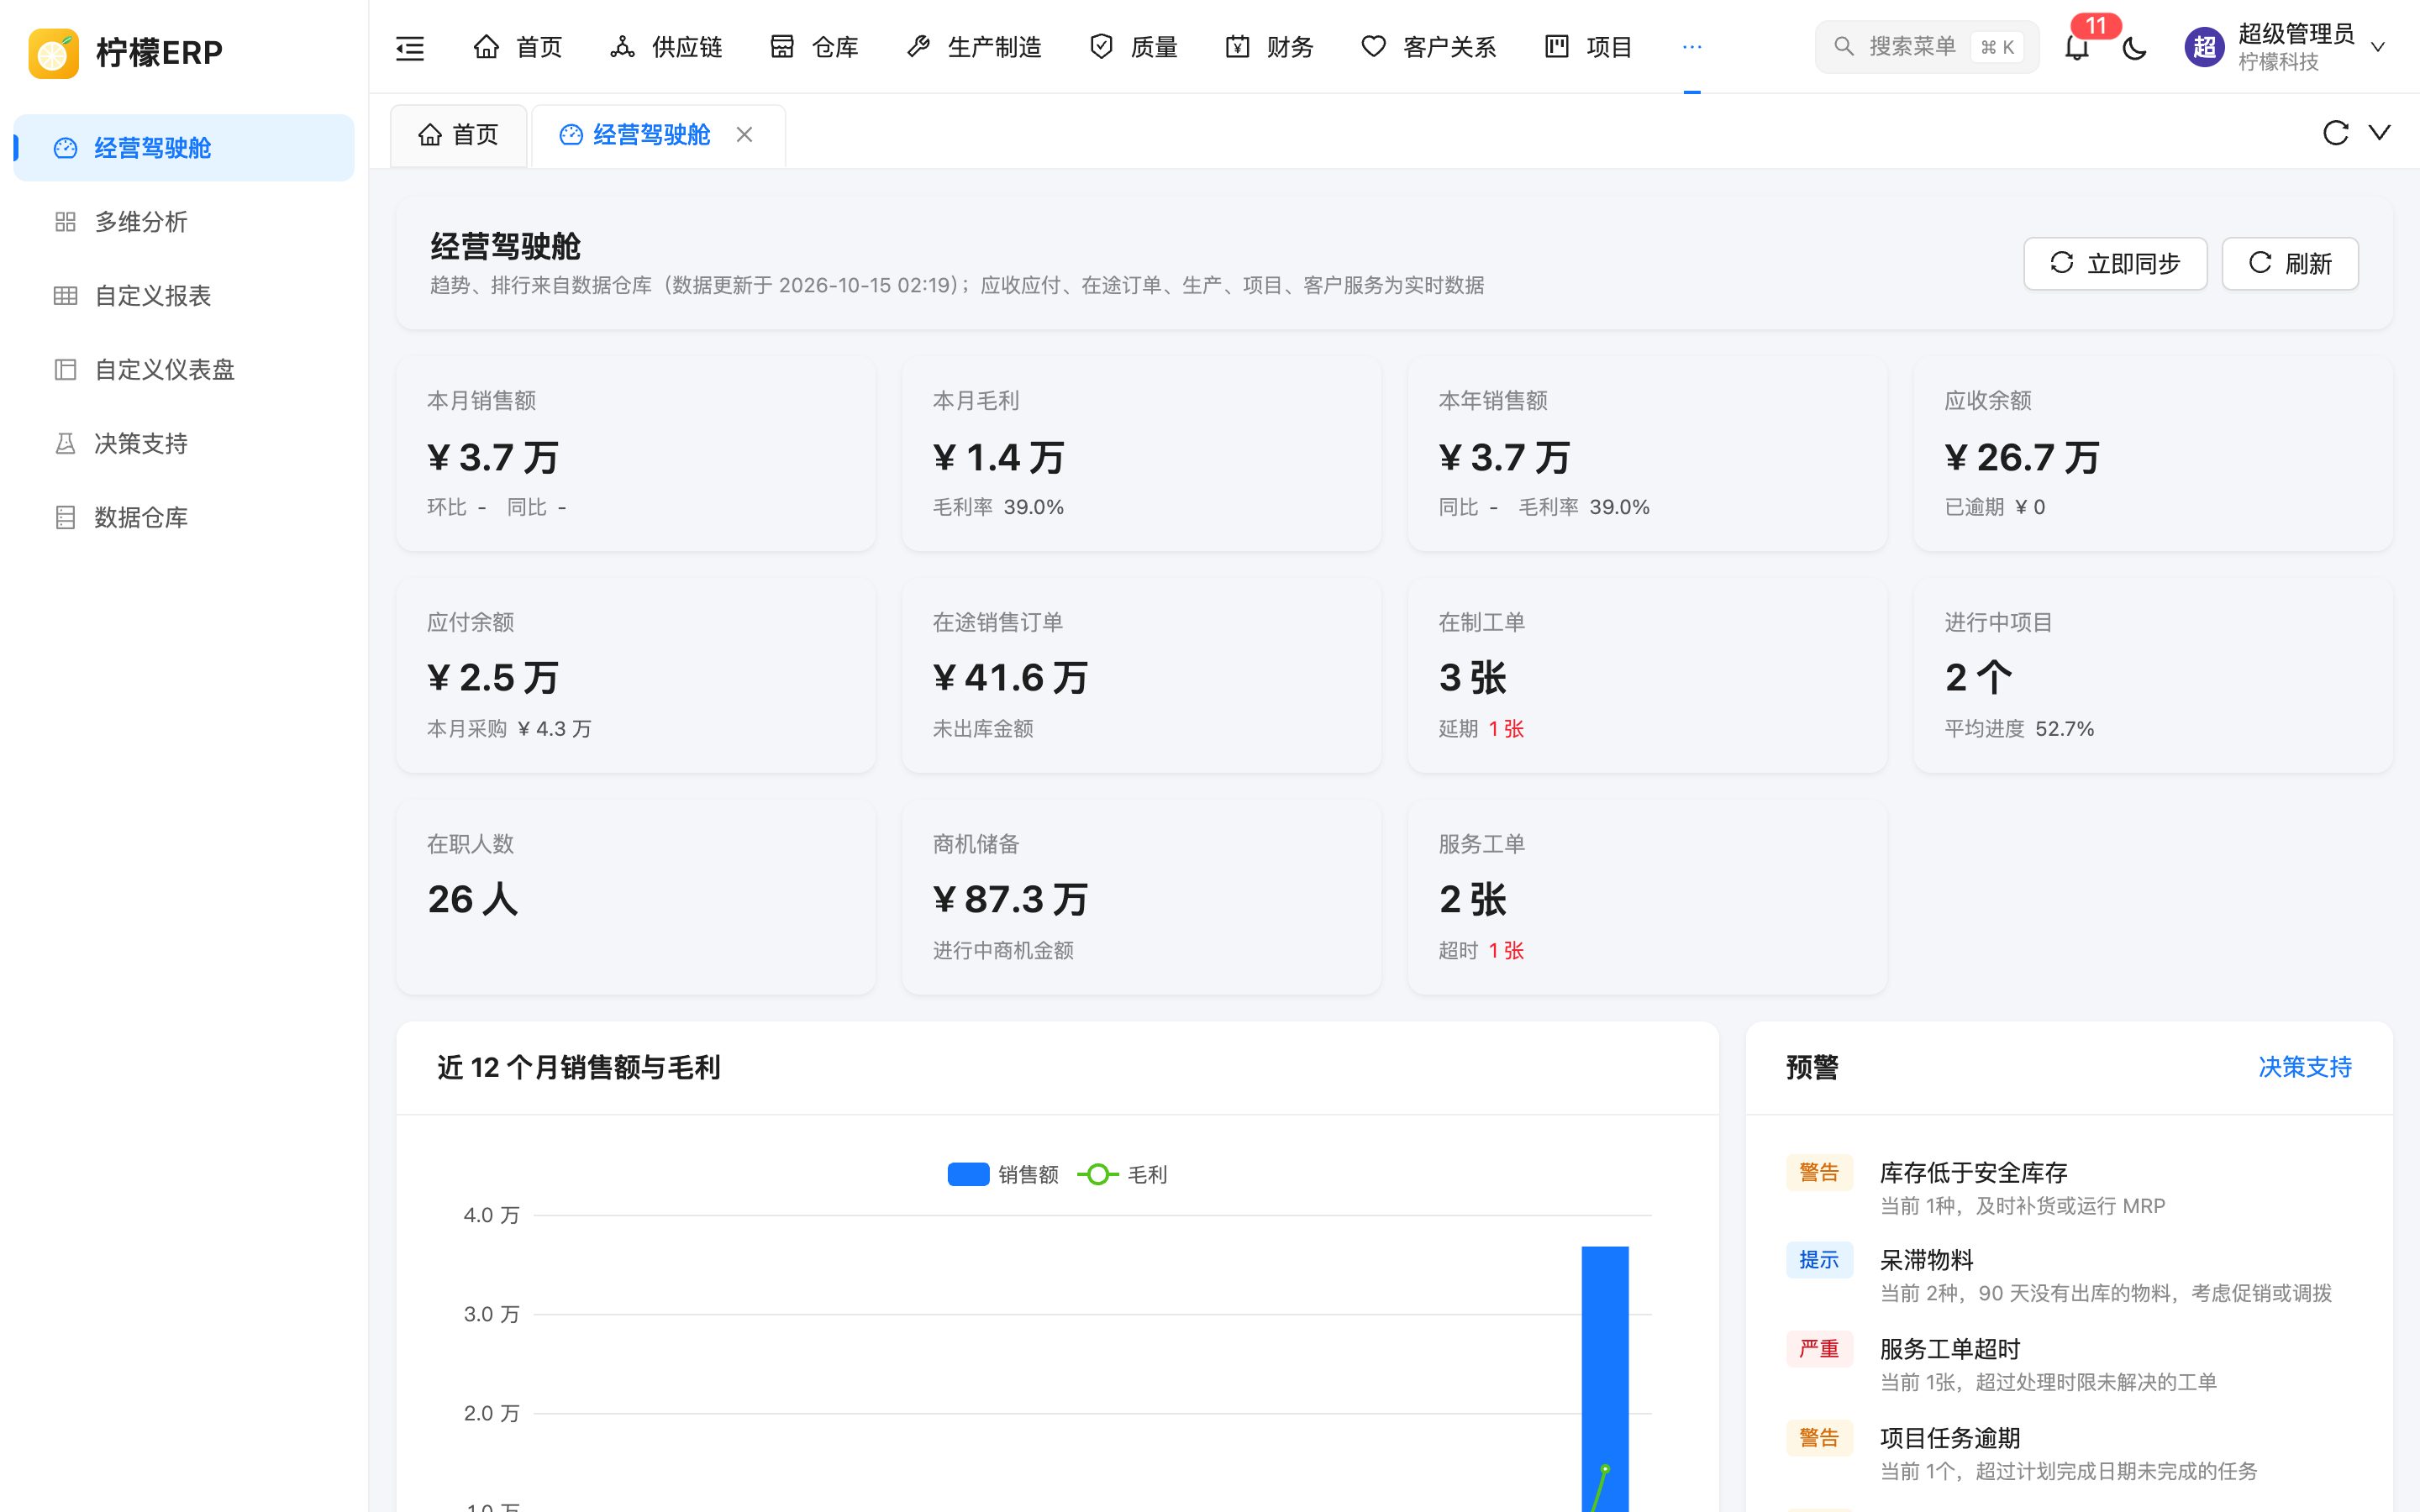Click the 在途销售订单 card
The width and height of the screenshot is (2420, 1512).
(x=1141, y=676)
